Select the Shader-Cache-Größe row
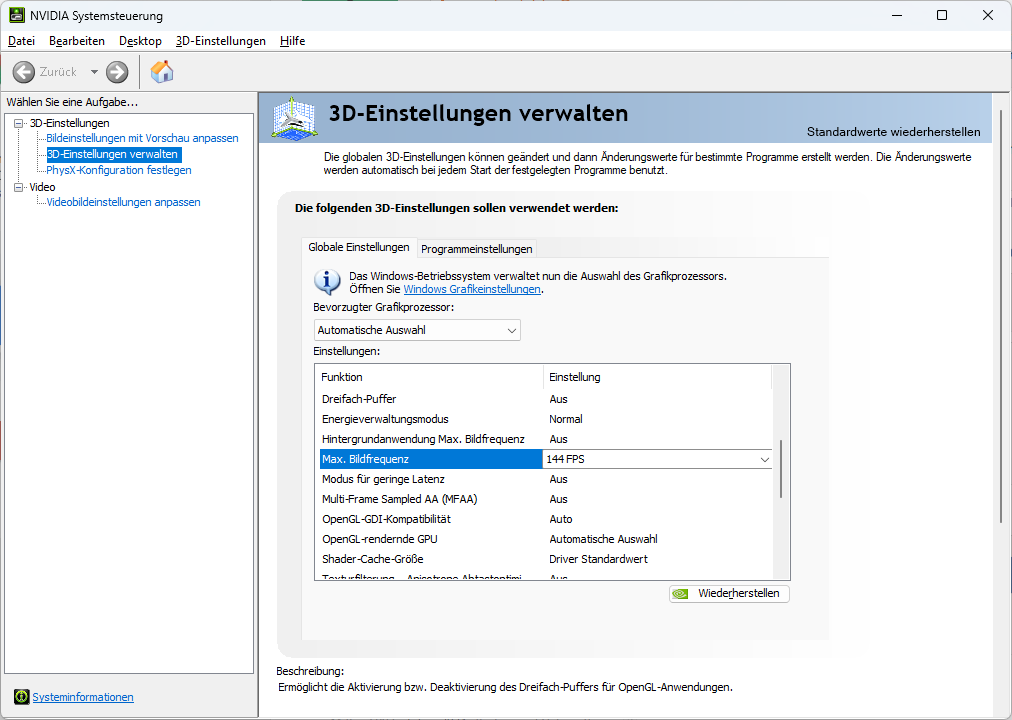This screenshot has width=1012, height=720. pos(546,559)
